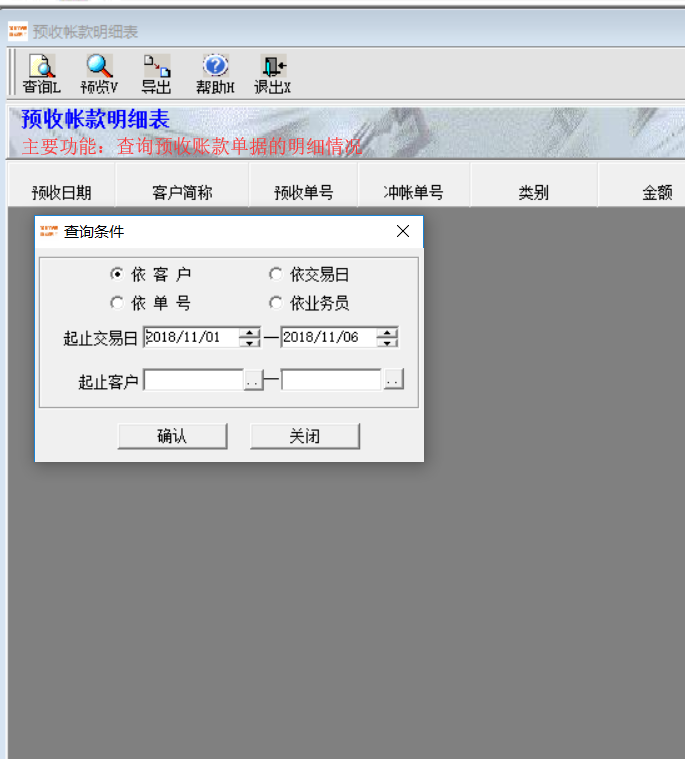The height and width of the screenshot is (759, 685).
Task: Click the end date field 2018/11/06
Action: coord(329,337)
